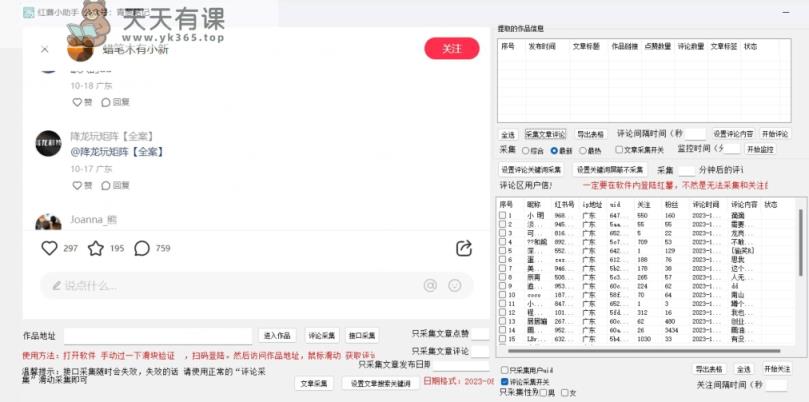Focus the 关注间隔时间 seconds field
809x402 pixels.
click(x=776, y=385)
